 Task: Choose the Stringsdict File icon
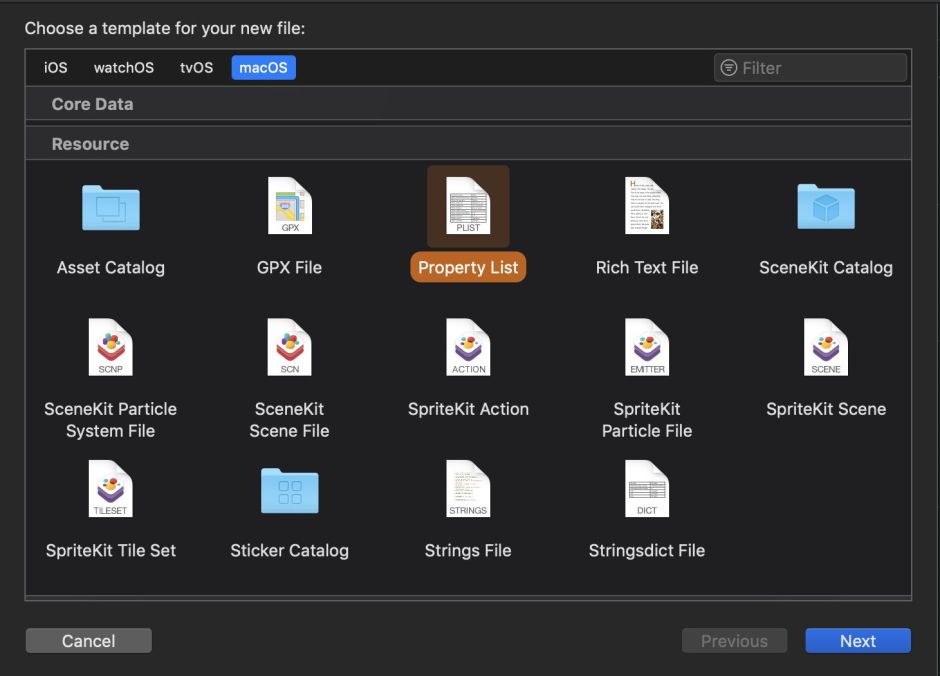pyautogui.click(x=646, y=489)
